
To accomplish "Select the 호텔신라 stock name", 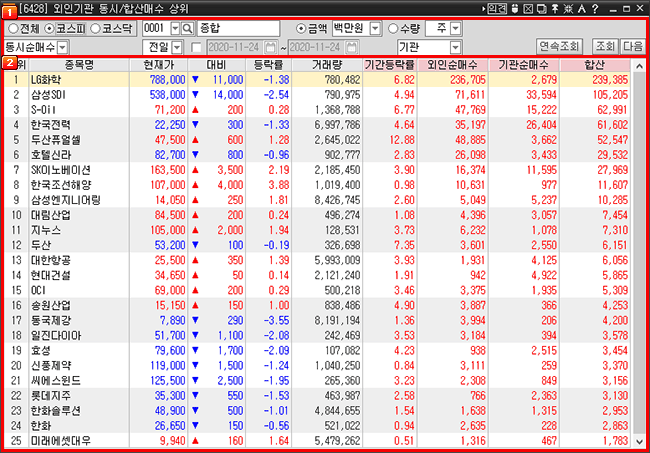I will click(x=51, y=155).
